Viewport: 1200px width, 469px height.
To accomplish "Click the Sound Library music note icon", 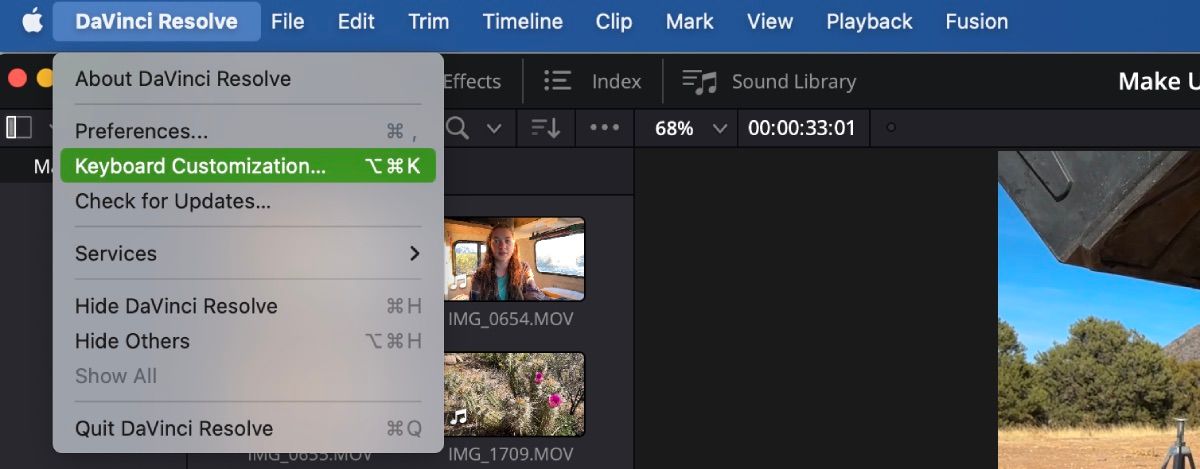I will pyautogui.click(x=700, y=82).
